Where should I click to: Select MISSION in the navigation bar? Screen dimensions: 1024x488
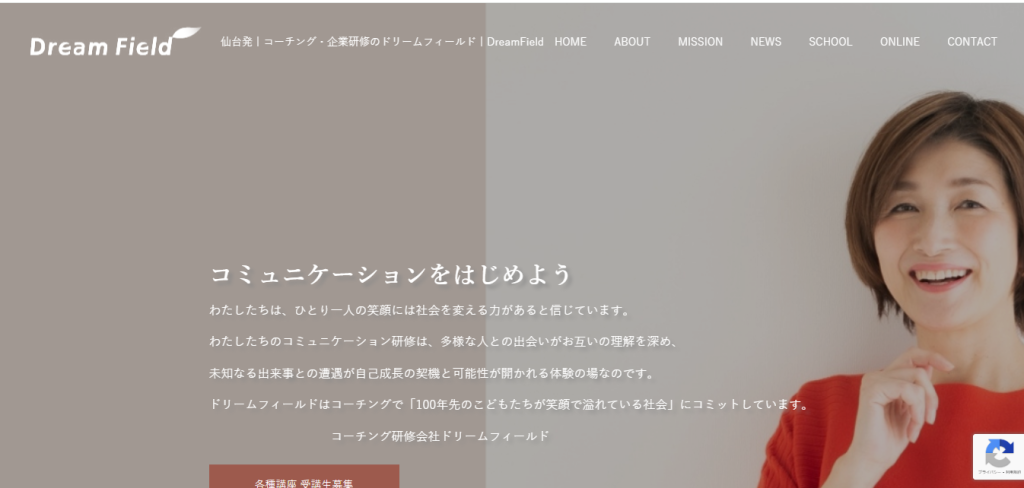(x=700, y=42)
